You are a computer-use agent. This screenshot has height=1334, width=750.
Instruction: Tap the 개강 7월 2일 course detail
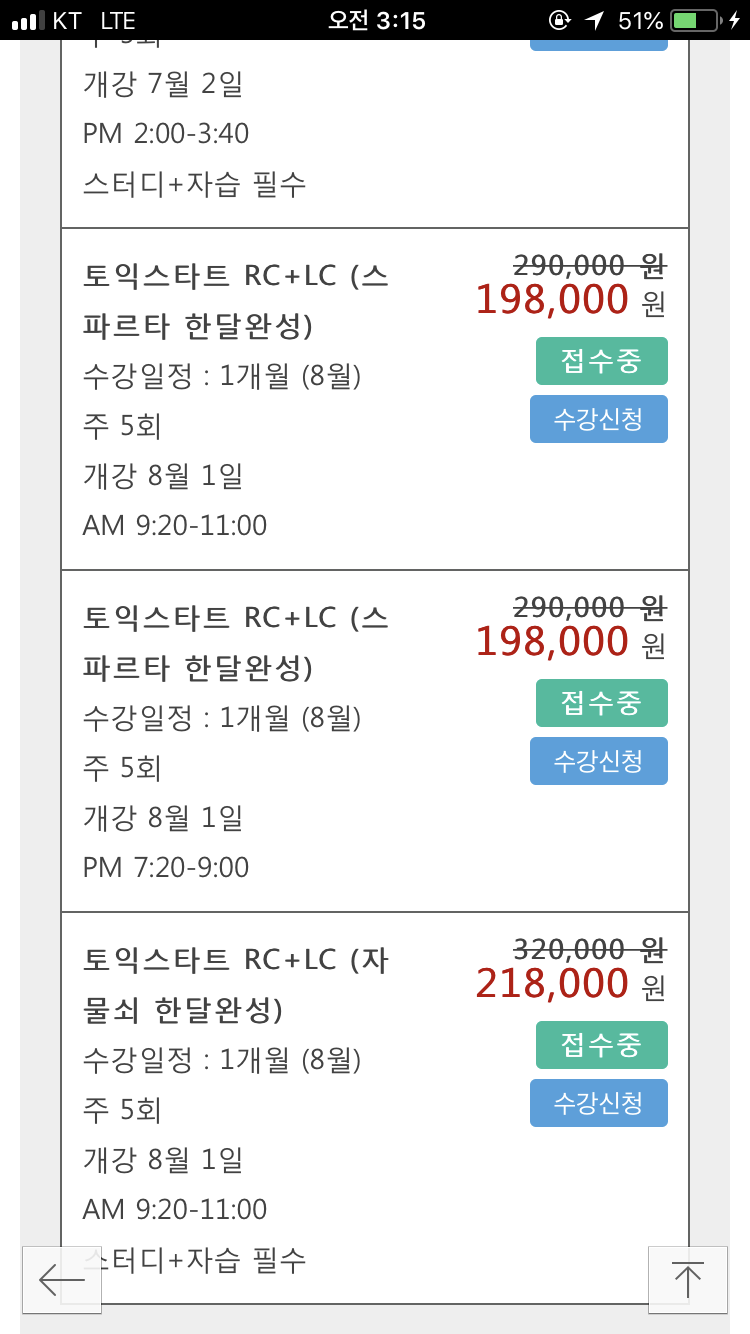pyautogui.click(x=162, y=84)
